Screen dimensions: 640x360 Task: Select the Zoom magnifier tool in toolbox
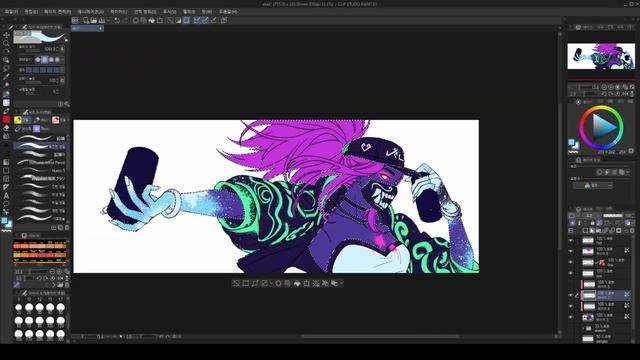click(6, 43)
